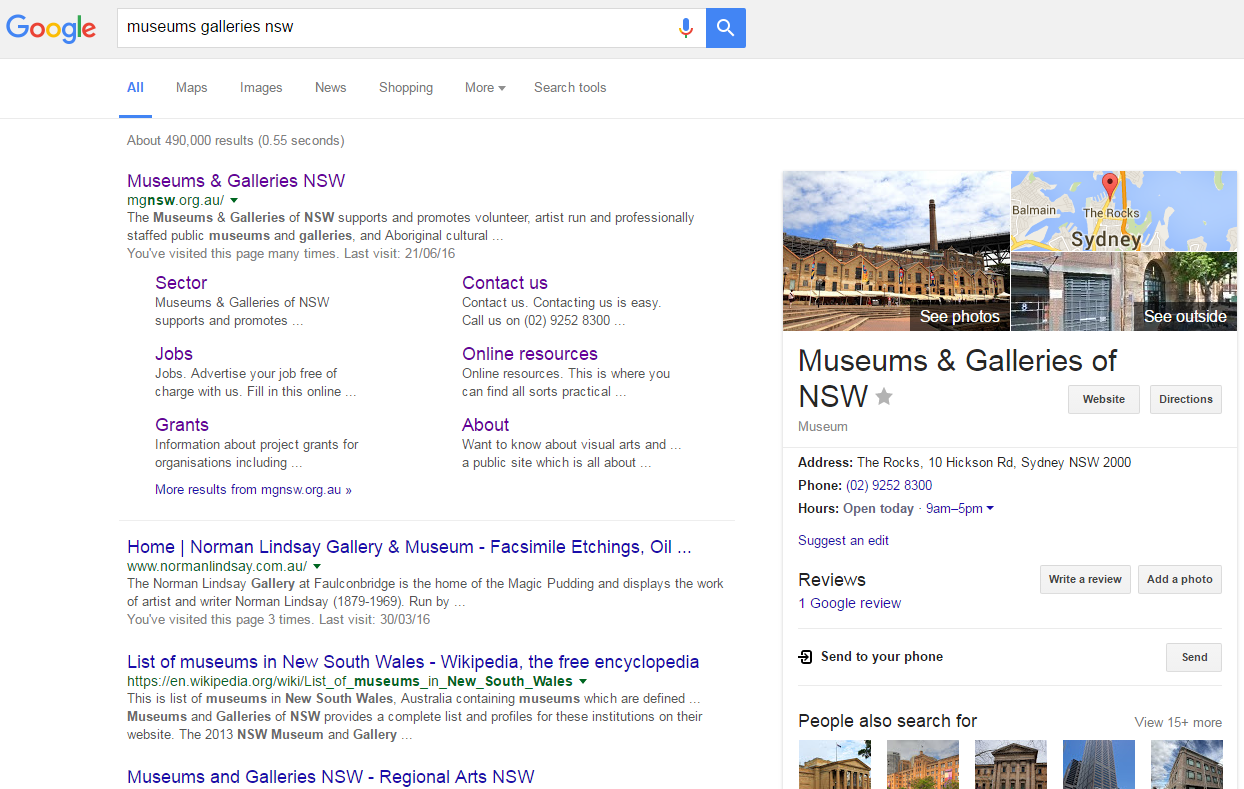
Task: Click More results from mgnsw.org.au
Action: click(253, 490)
